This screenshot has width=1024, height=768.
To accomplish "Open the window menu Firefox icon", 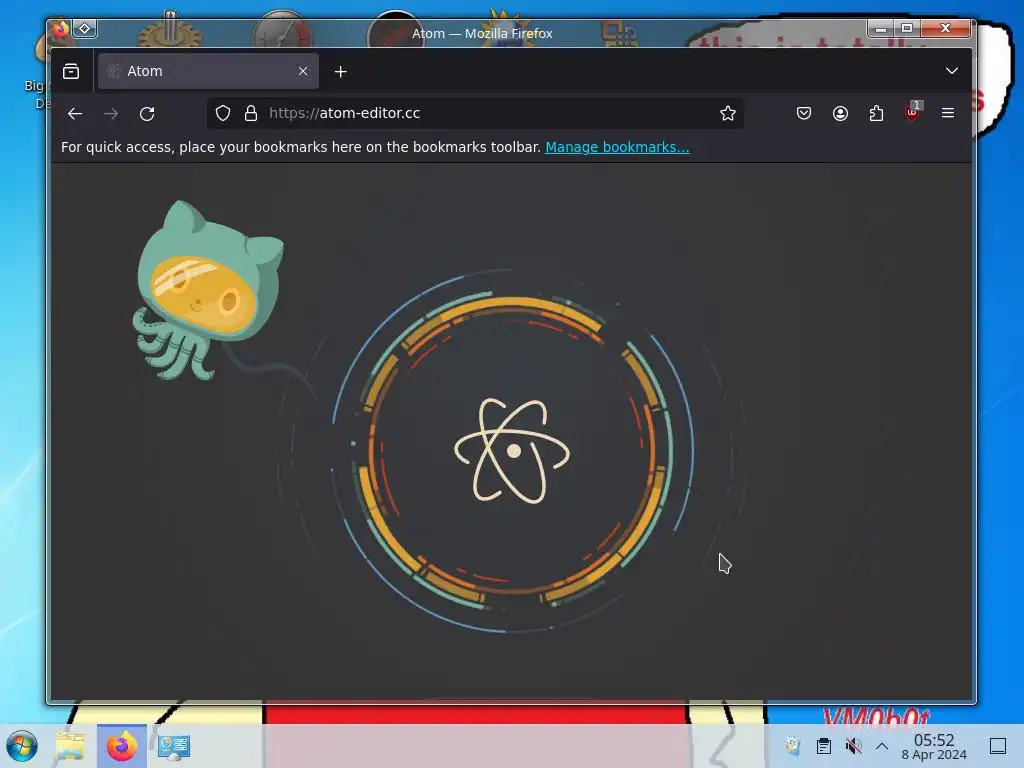I will pyautogui.click(x=61, y=29).
